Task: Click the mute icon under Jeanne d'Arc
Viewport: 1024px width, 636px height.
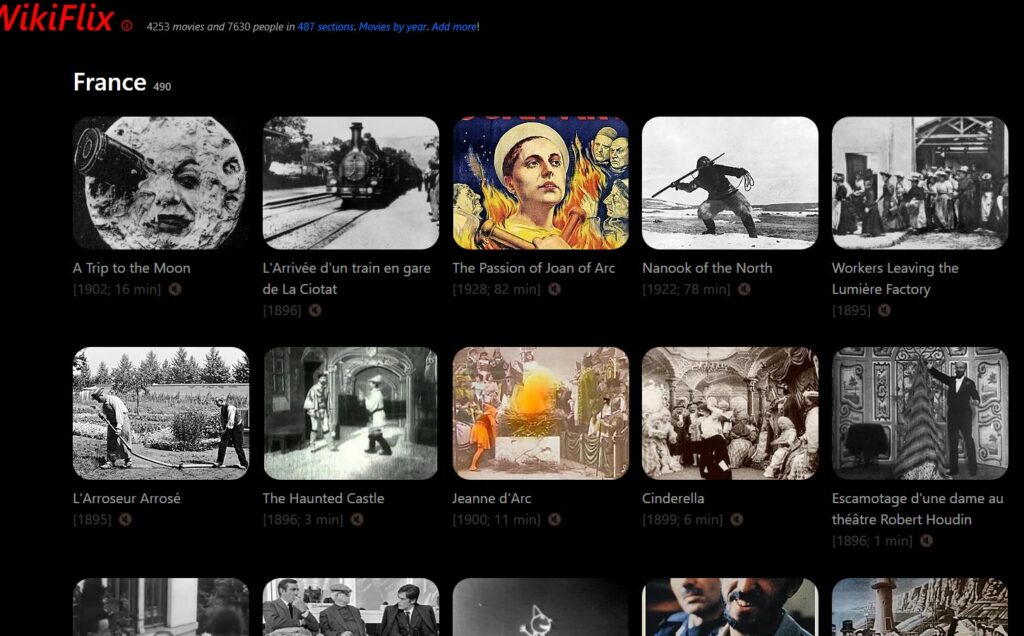Action: pyautogui.click(x=554, y=519)
